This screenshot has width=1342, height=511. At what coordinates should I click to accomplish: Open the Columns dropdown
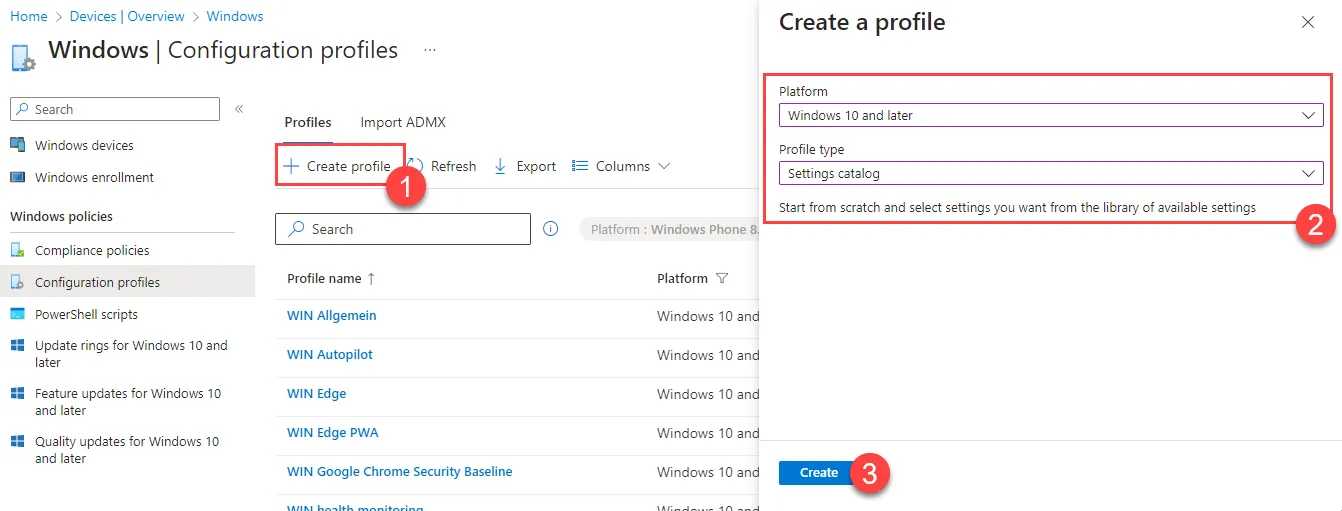tap(620, 166)
